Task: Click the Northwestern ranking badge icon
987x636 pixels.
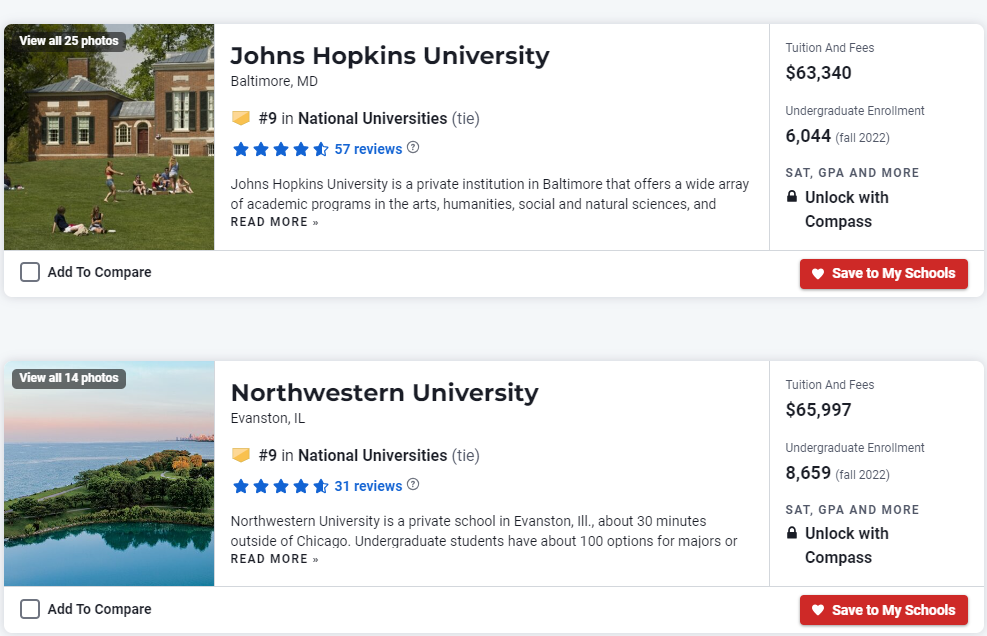Action: point(240,455)
